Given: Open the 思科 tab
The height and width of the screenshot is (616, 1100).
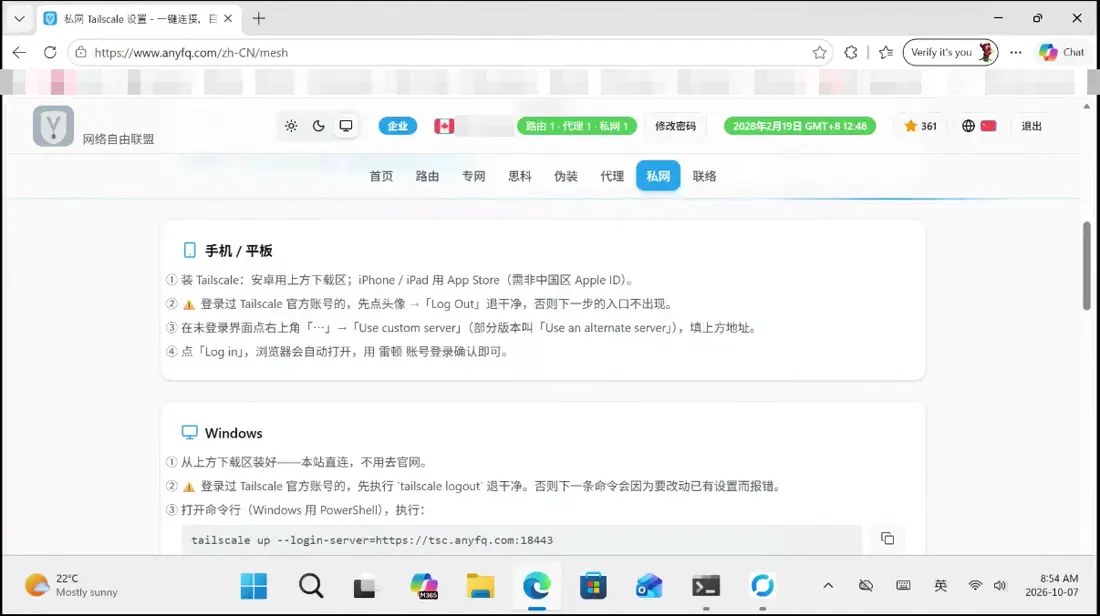Looking at the screenshot, I should pyautogui.click(x=520, y=176).
